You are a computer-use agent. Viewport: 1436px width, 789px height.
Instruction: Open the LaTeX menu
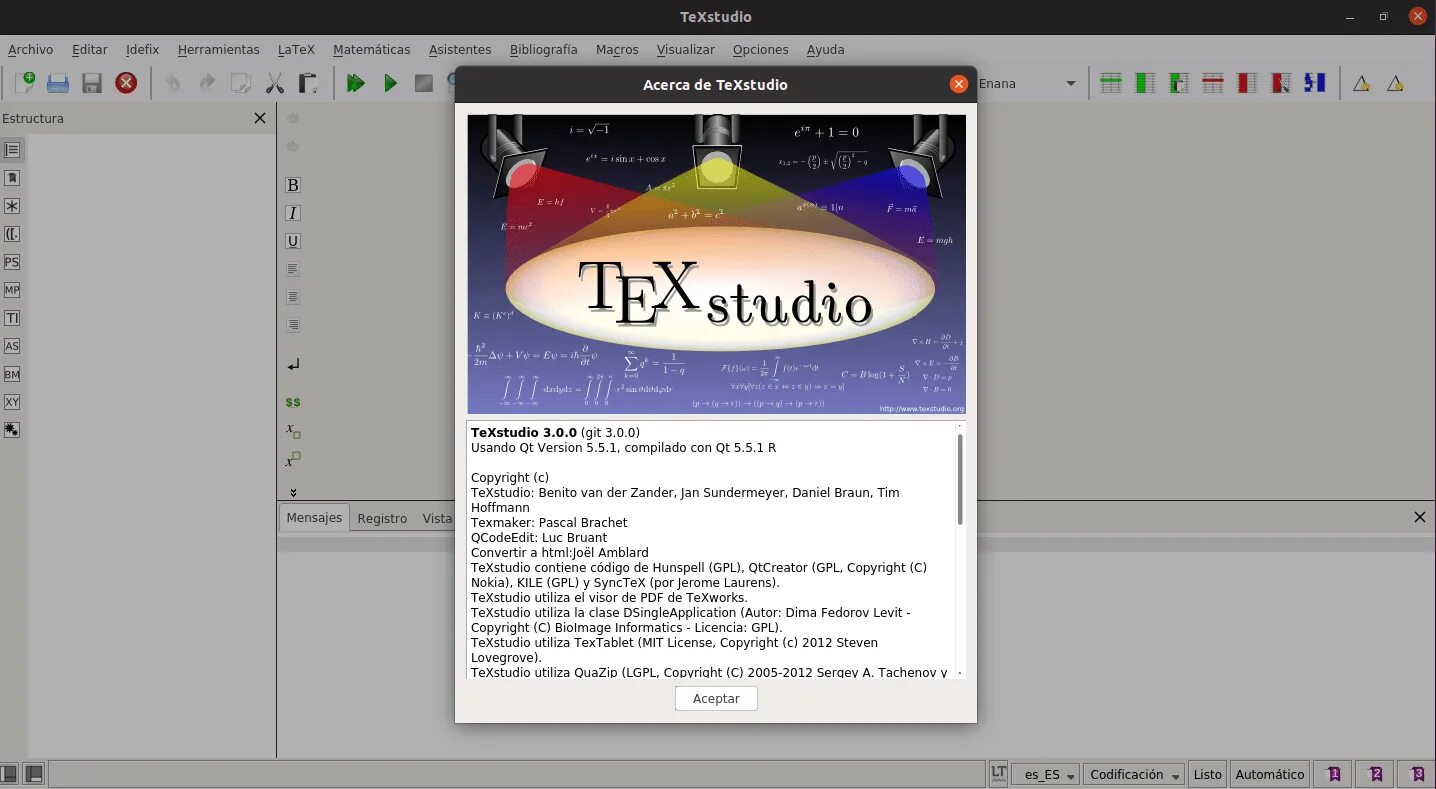(x=296, y=49)
